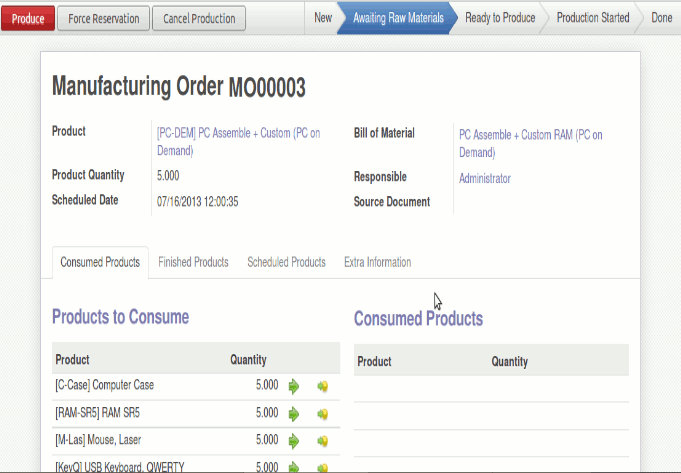Click green consume arrow for USB Keyboard
Viewport: 681px width, 473px height.
pyautogui.click(x=293, y=466)
